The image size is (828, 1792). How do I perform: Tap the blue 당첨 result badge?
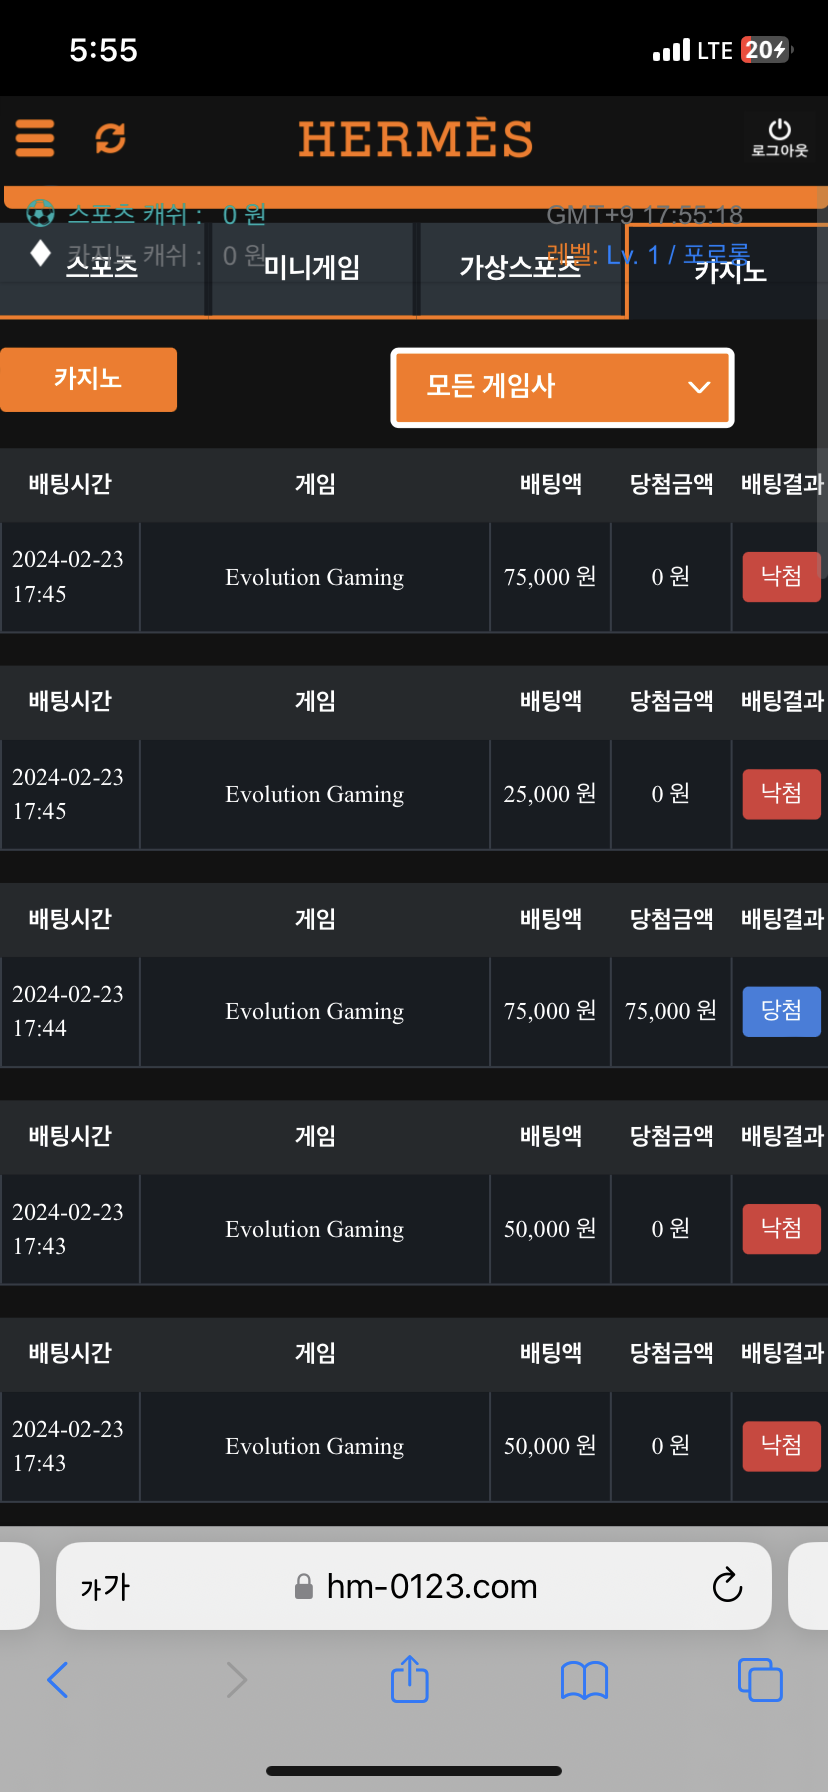(781, 1011)
